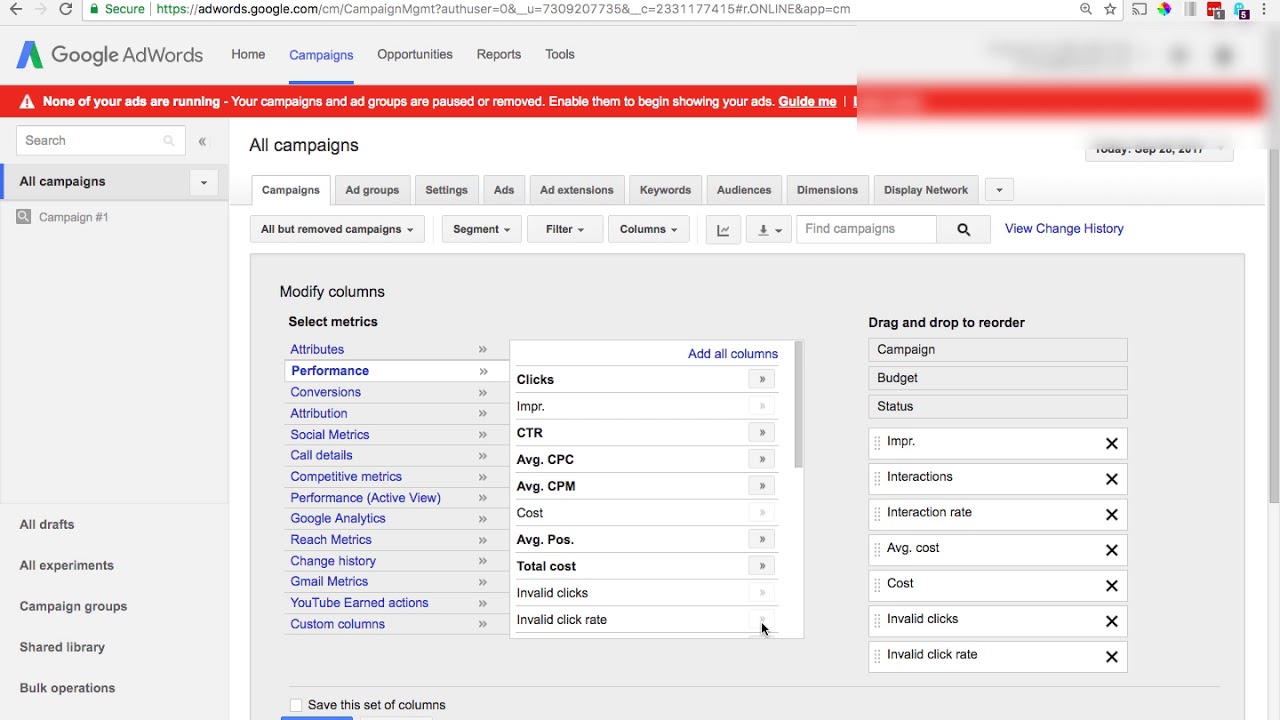Remove the Invalid click rate column X

[x=1111, y=657]
